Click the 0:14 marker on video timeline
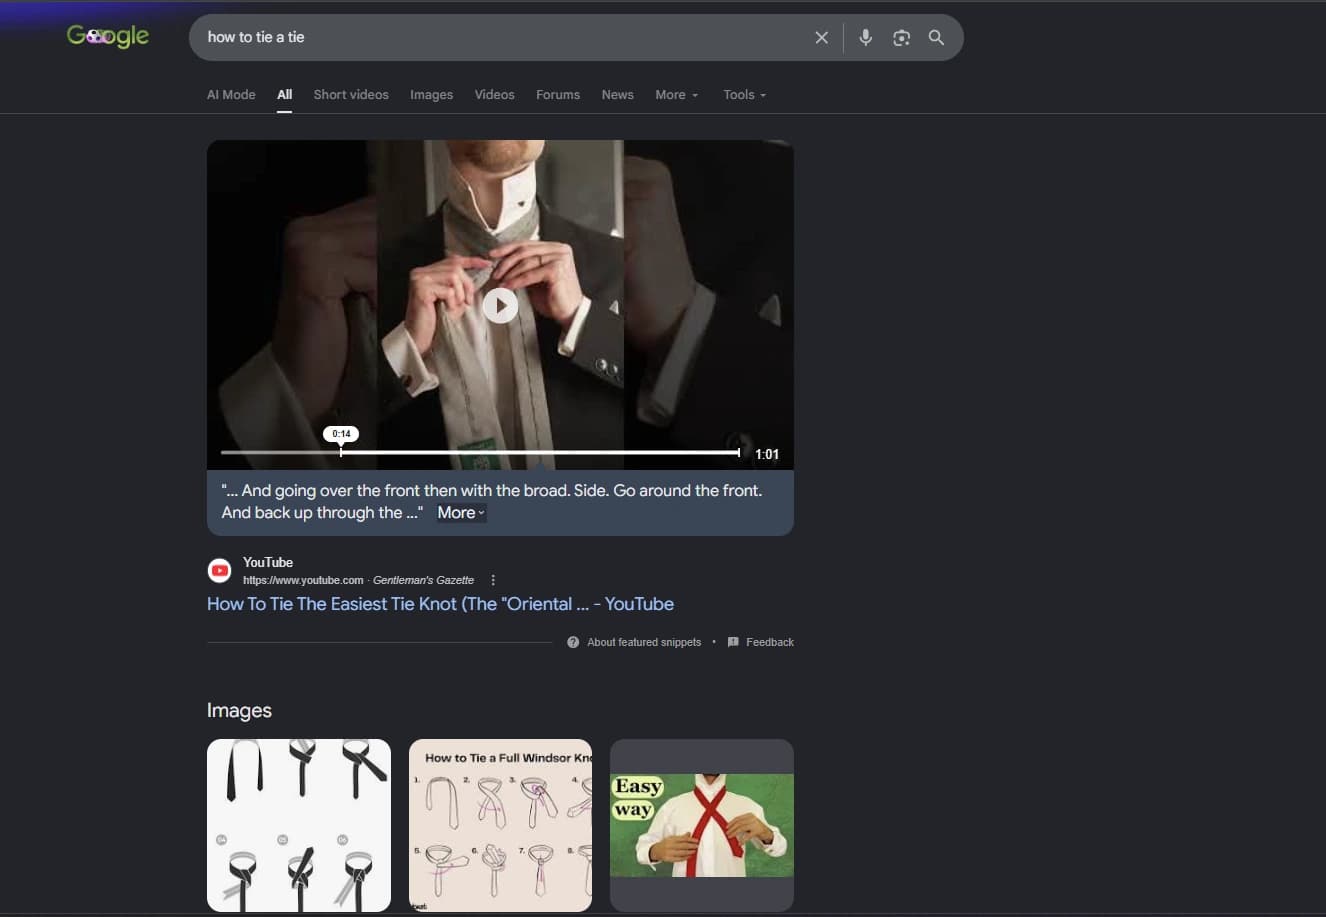Image resolution: width=1326 pixels, height=917 pixels. (x=341, y=434)
